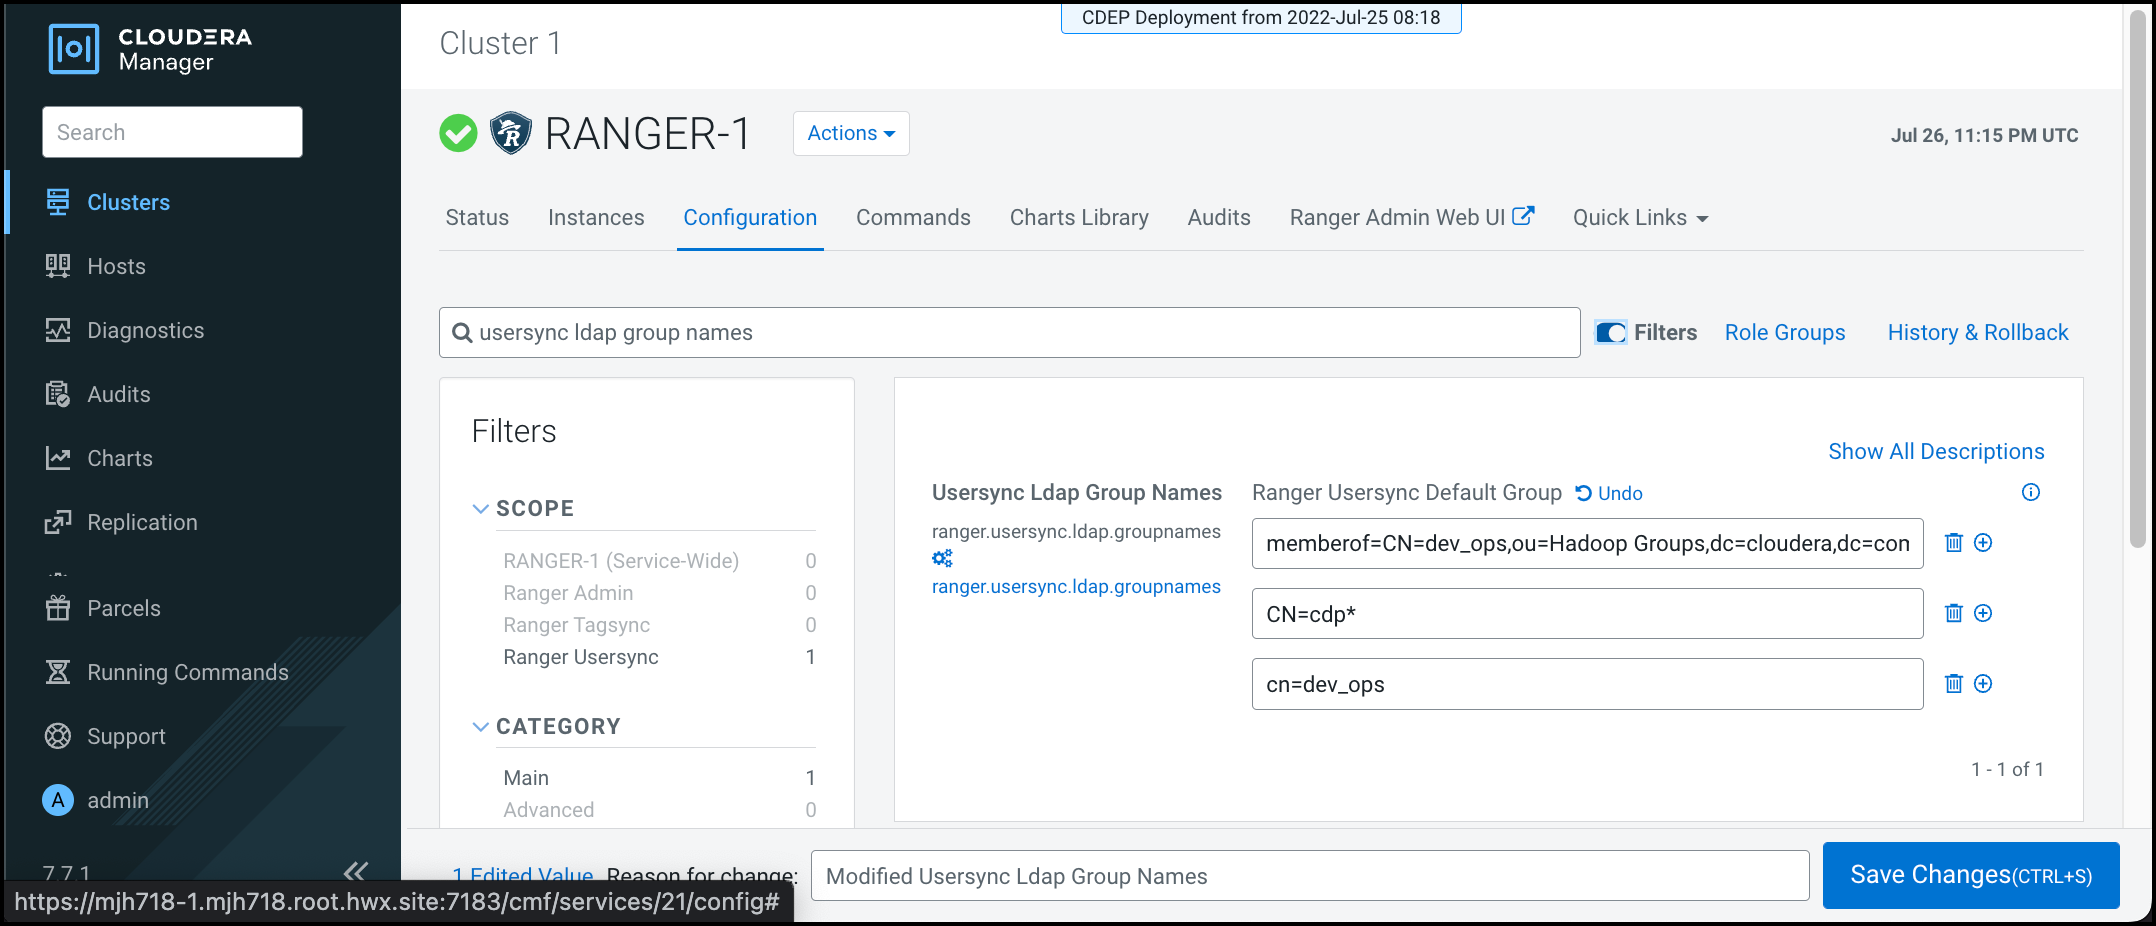Add a new group name with the plus icon

point(1984,543)
